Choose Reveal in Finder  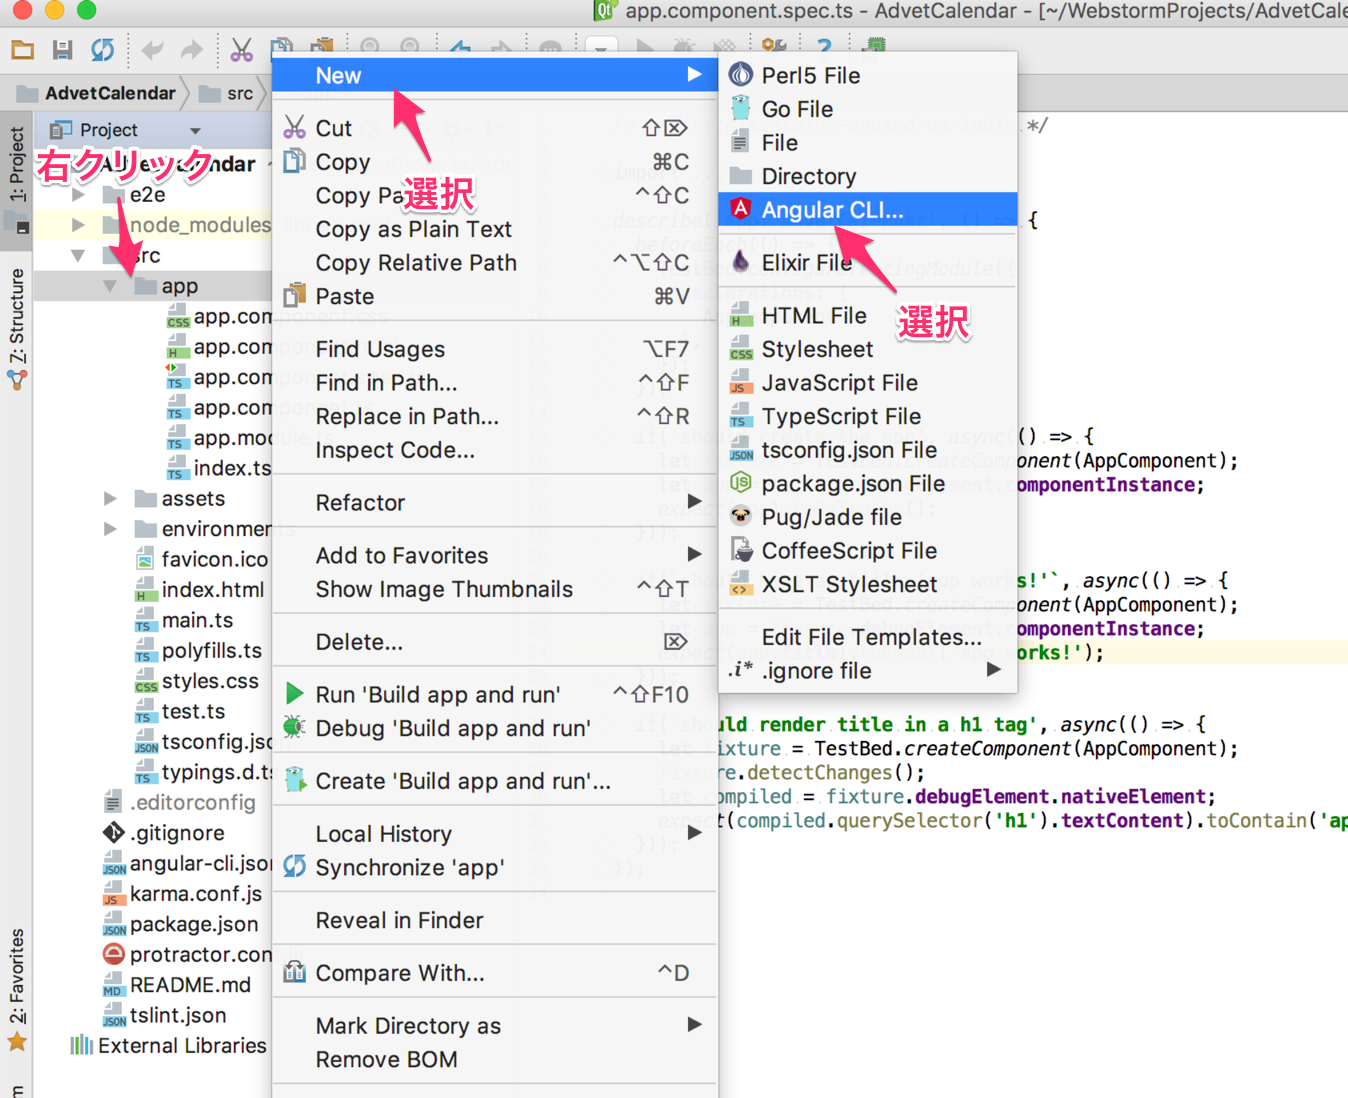pyautogui.click(x=495, y=920)
